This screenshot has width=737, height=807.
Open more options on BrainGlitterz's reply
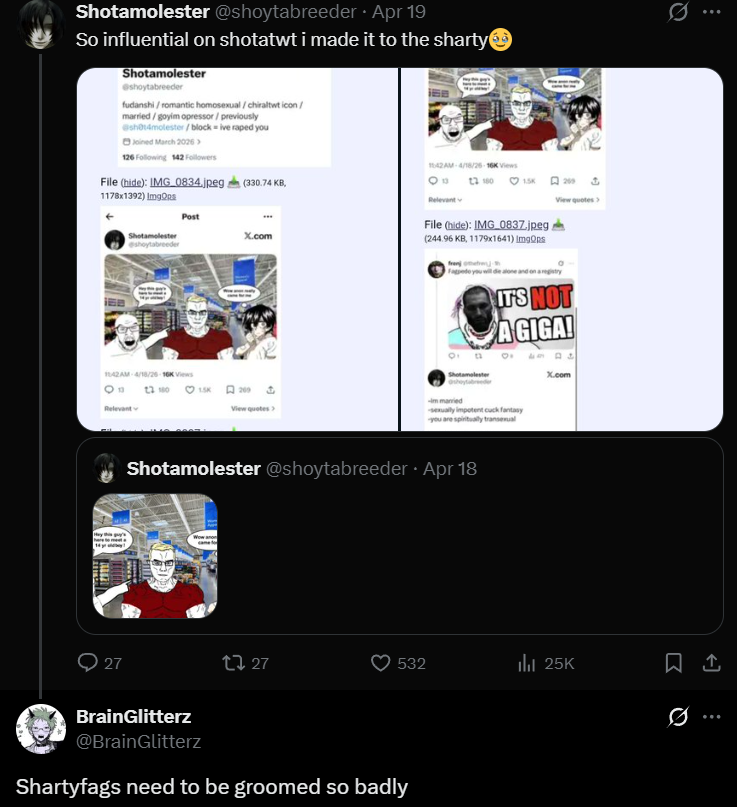click(712, 716)
